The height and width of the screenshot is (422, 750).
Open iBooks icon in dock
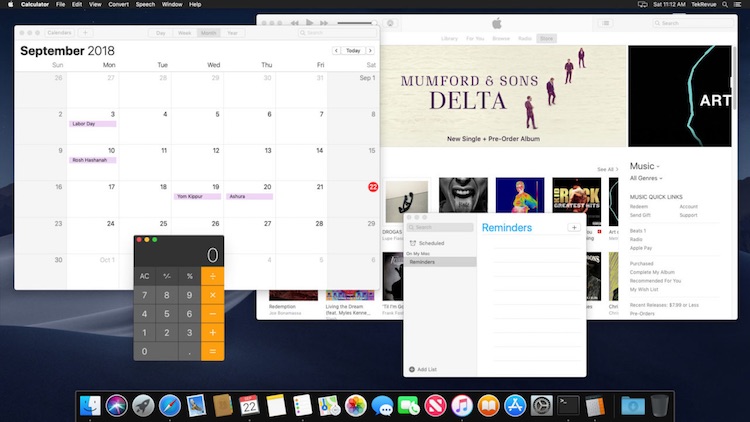coord(488,406)
